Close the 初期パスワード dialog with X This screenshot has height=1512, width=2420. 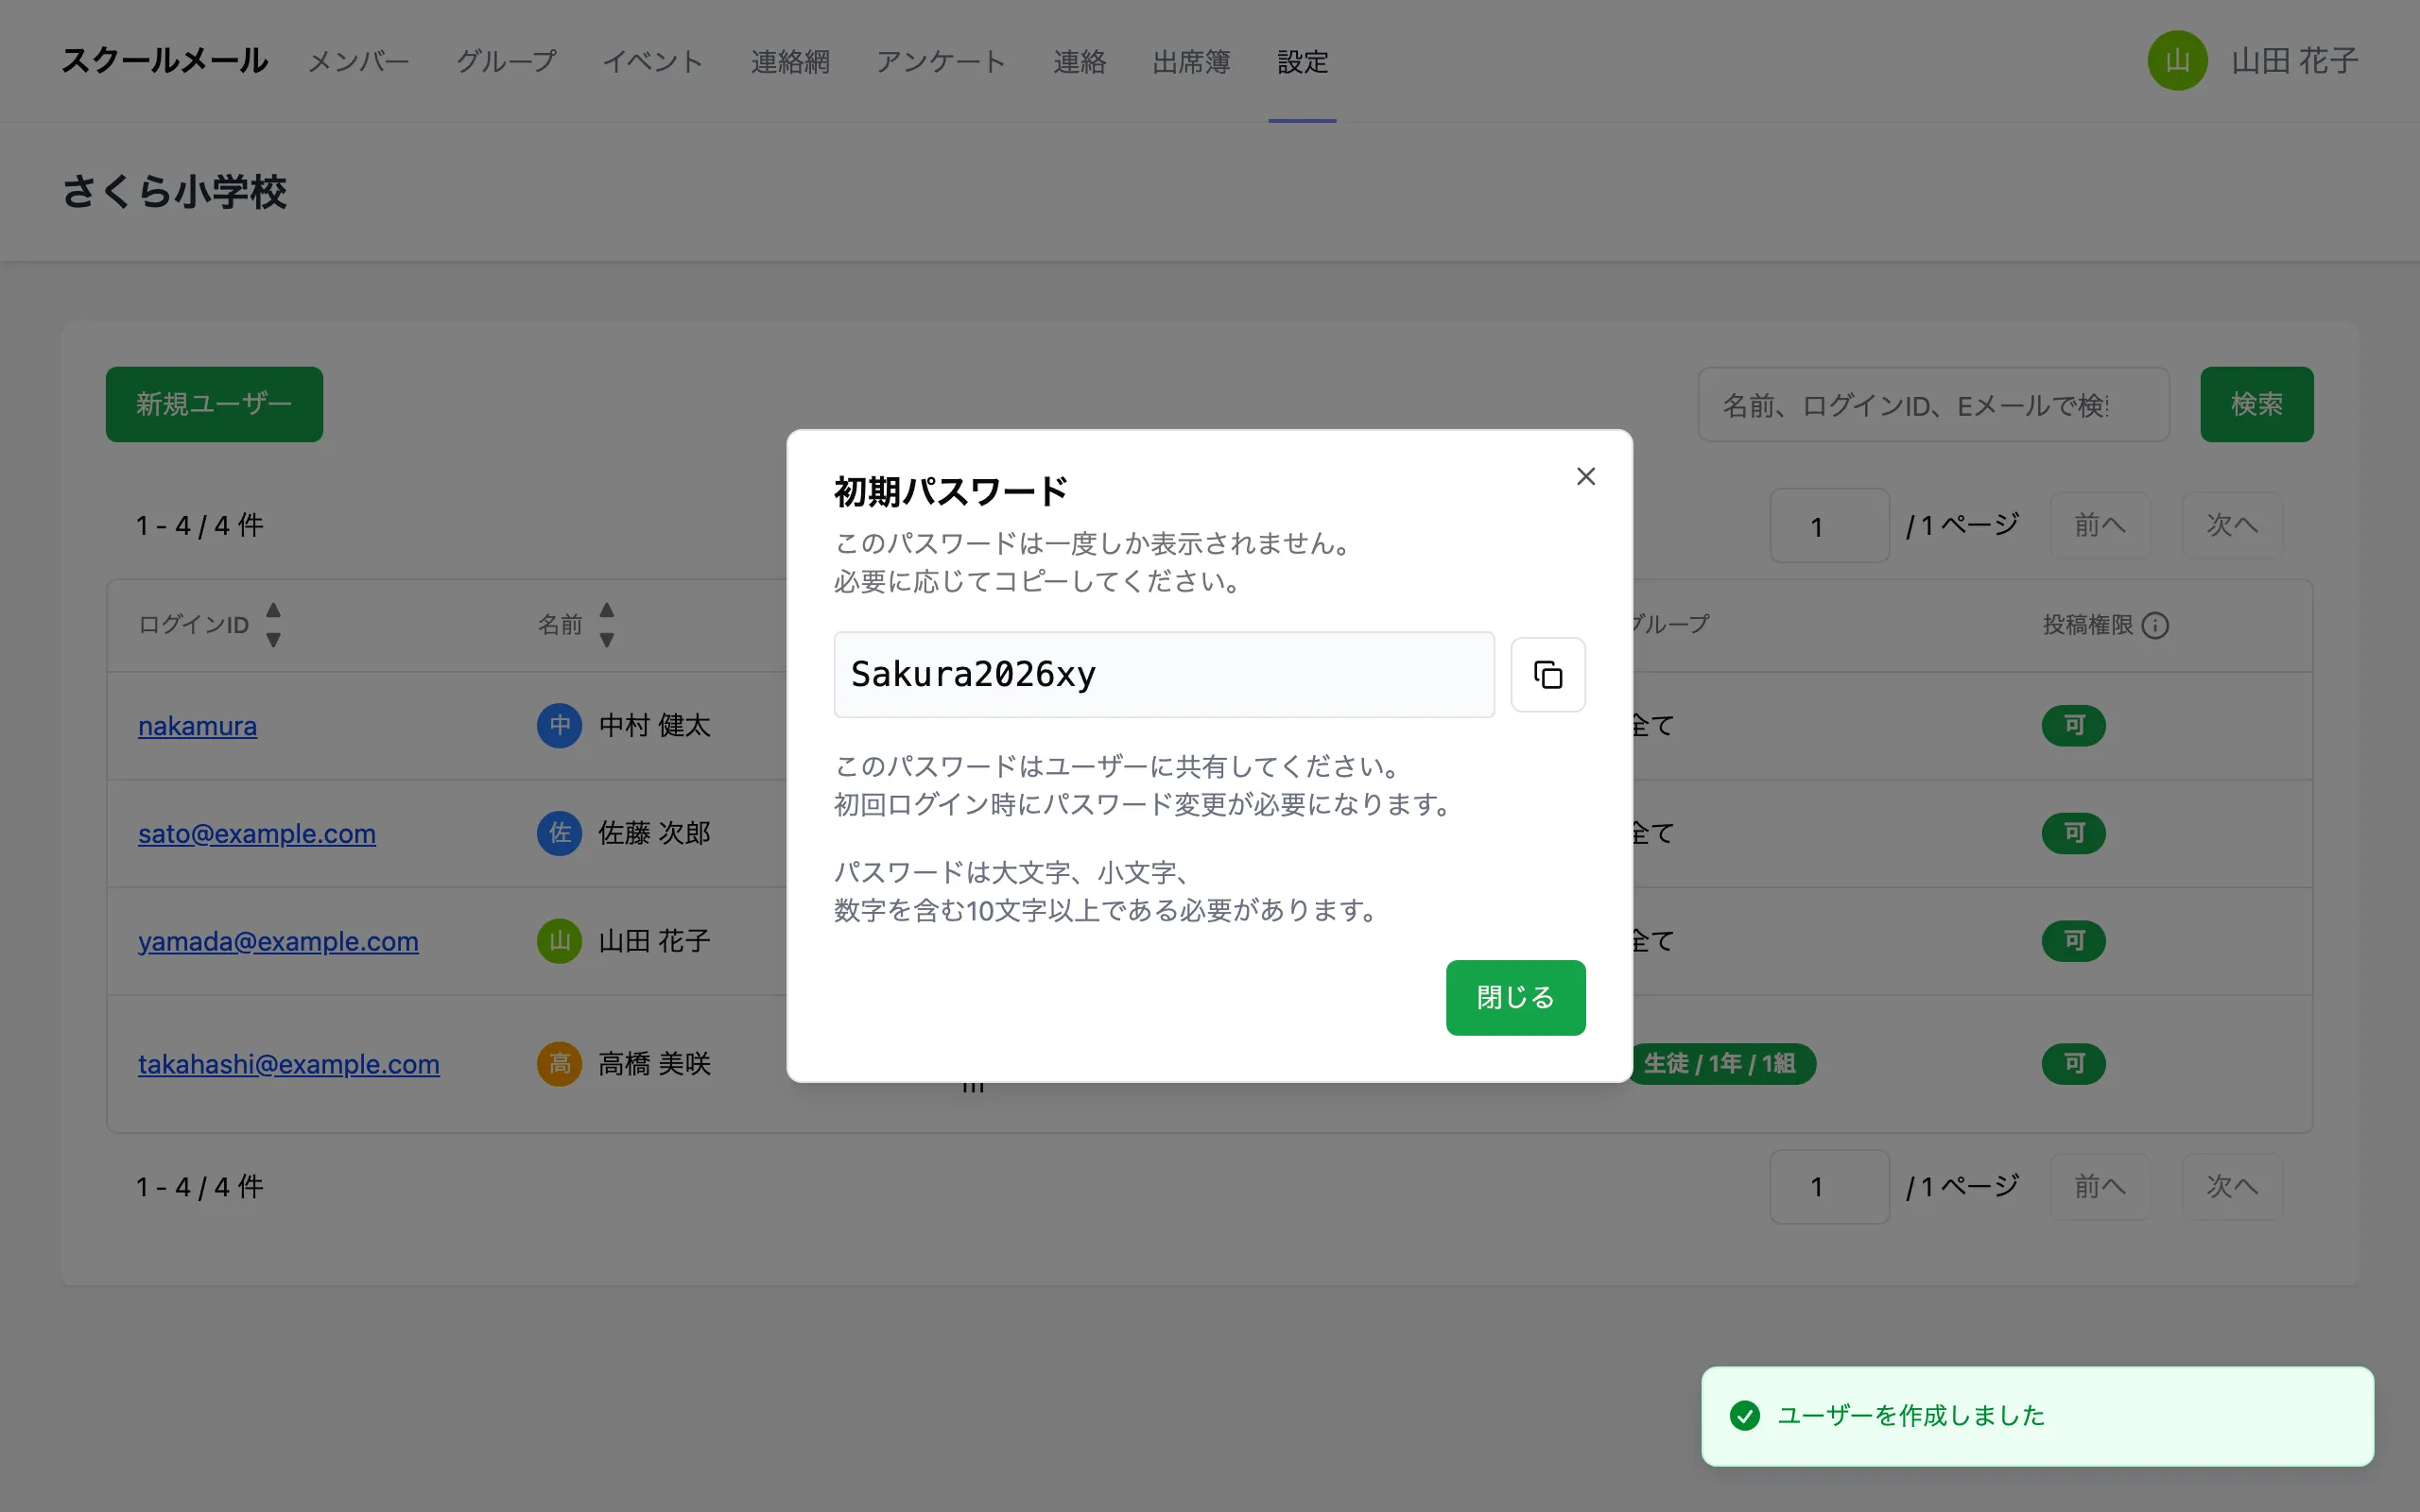click(x=1585, y=476)
